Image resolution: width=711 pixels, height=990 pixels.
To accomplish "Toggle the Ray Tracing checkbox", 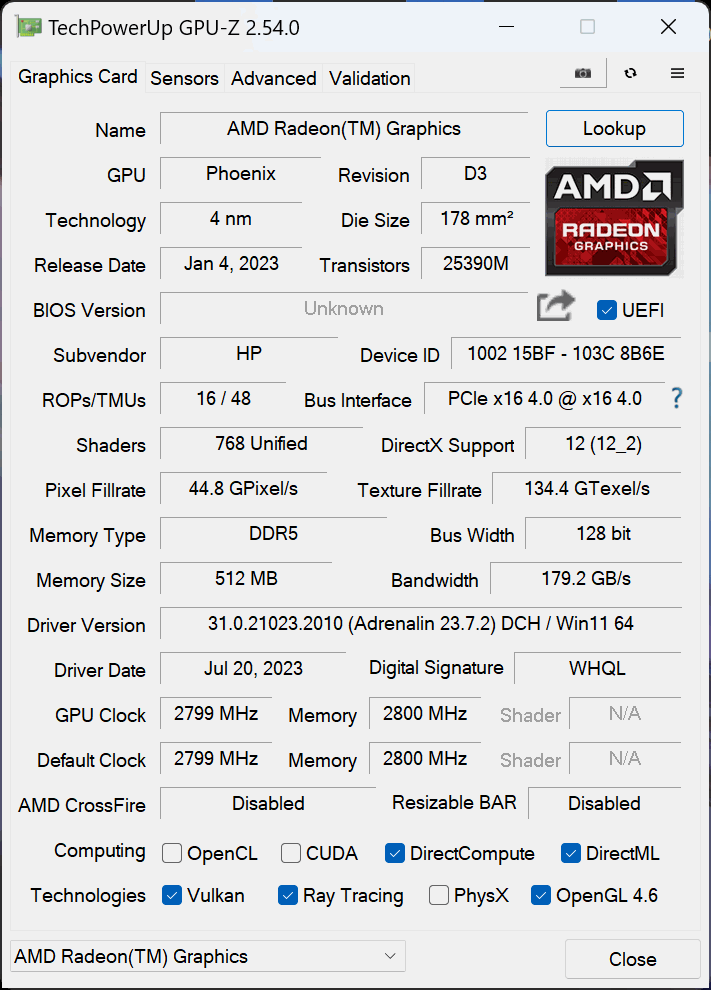I will (288, 895).
